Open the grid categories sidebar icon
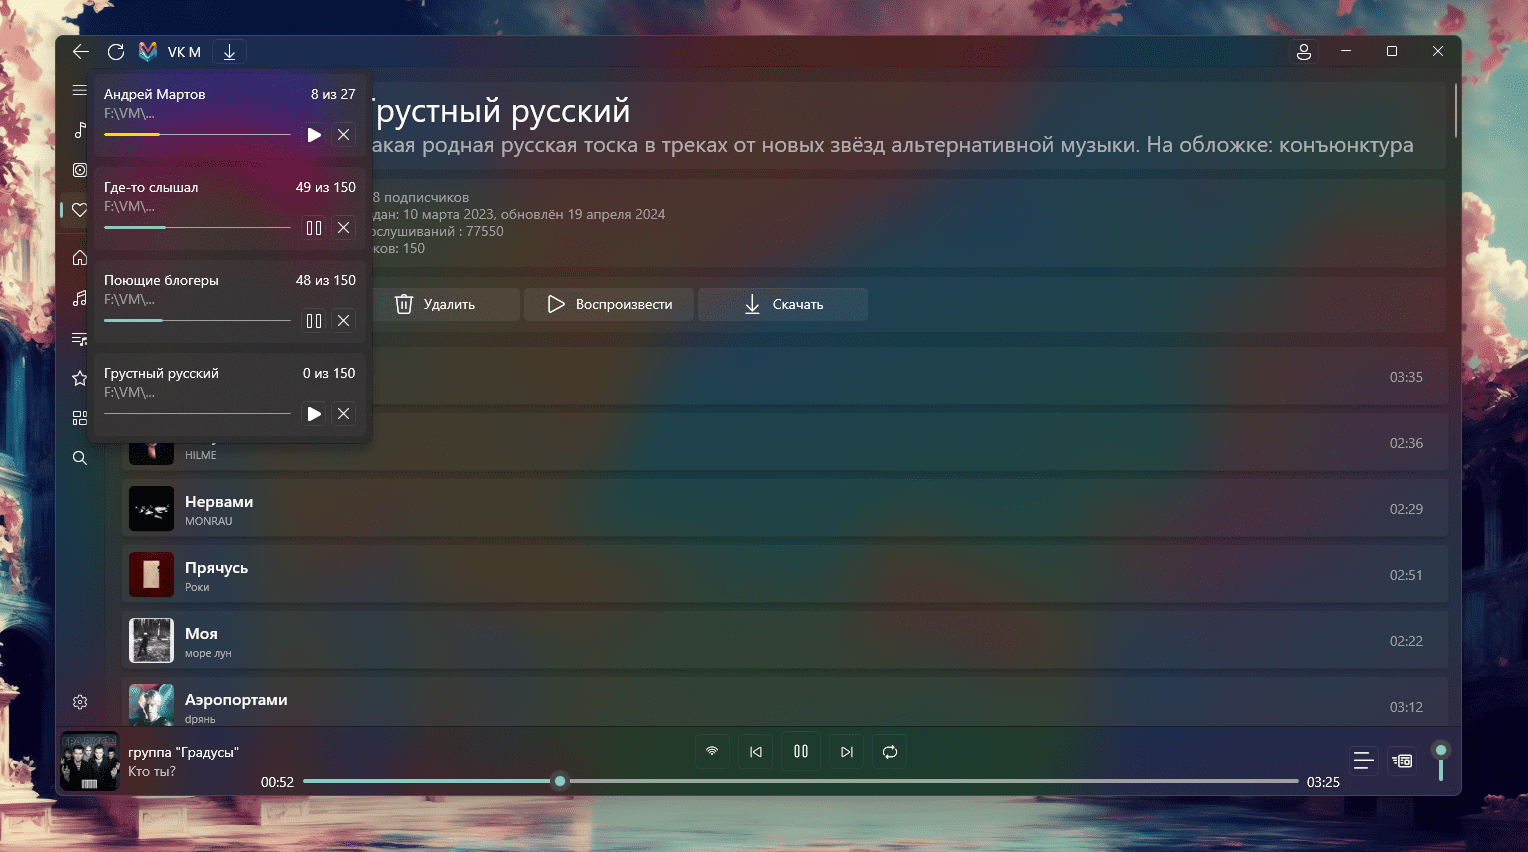 coord(79,418)
